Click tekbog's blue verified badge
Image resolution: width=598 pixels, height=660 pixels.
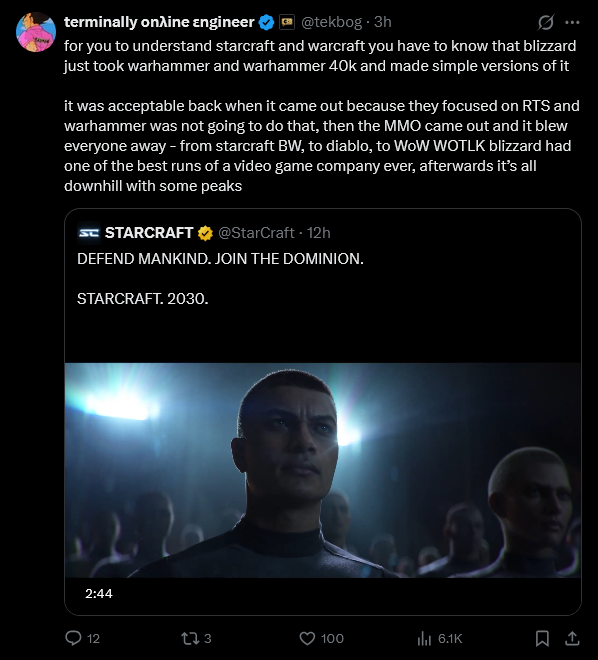pos(266,22)
